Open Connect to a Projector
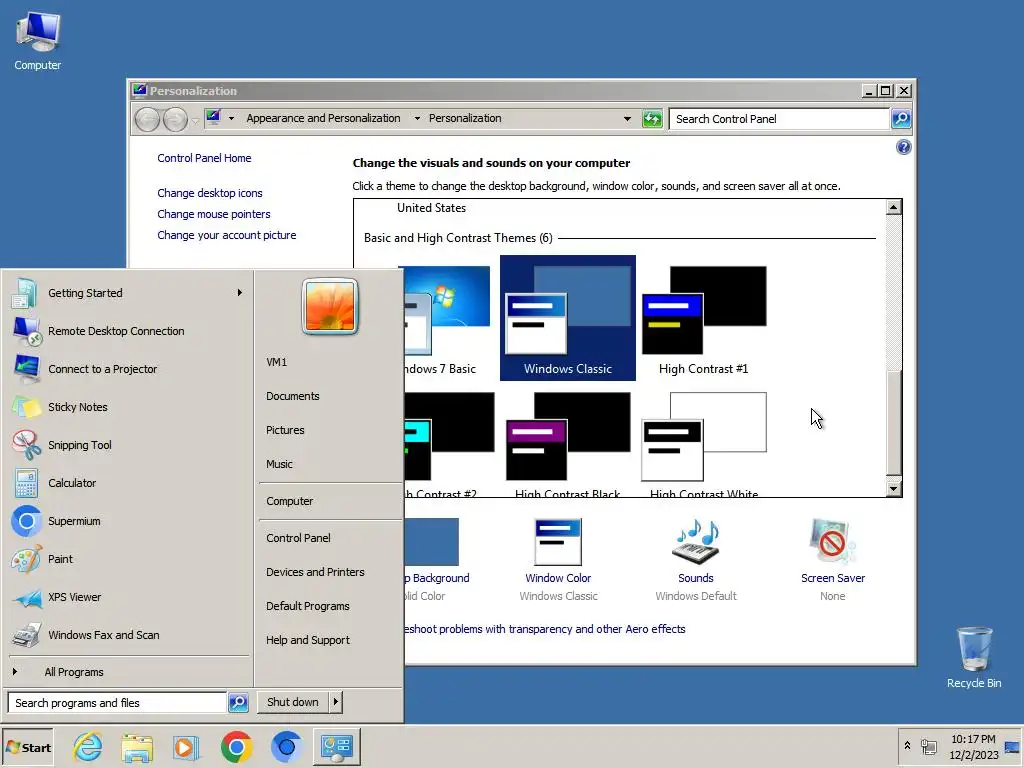1024x768 pixels. (128, 369)
